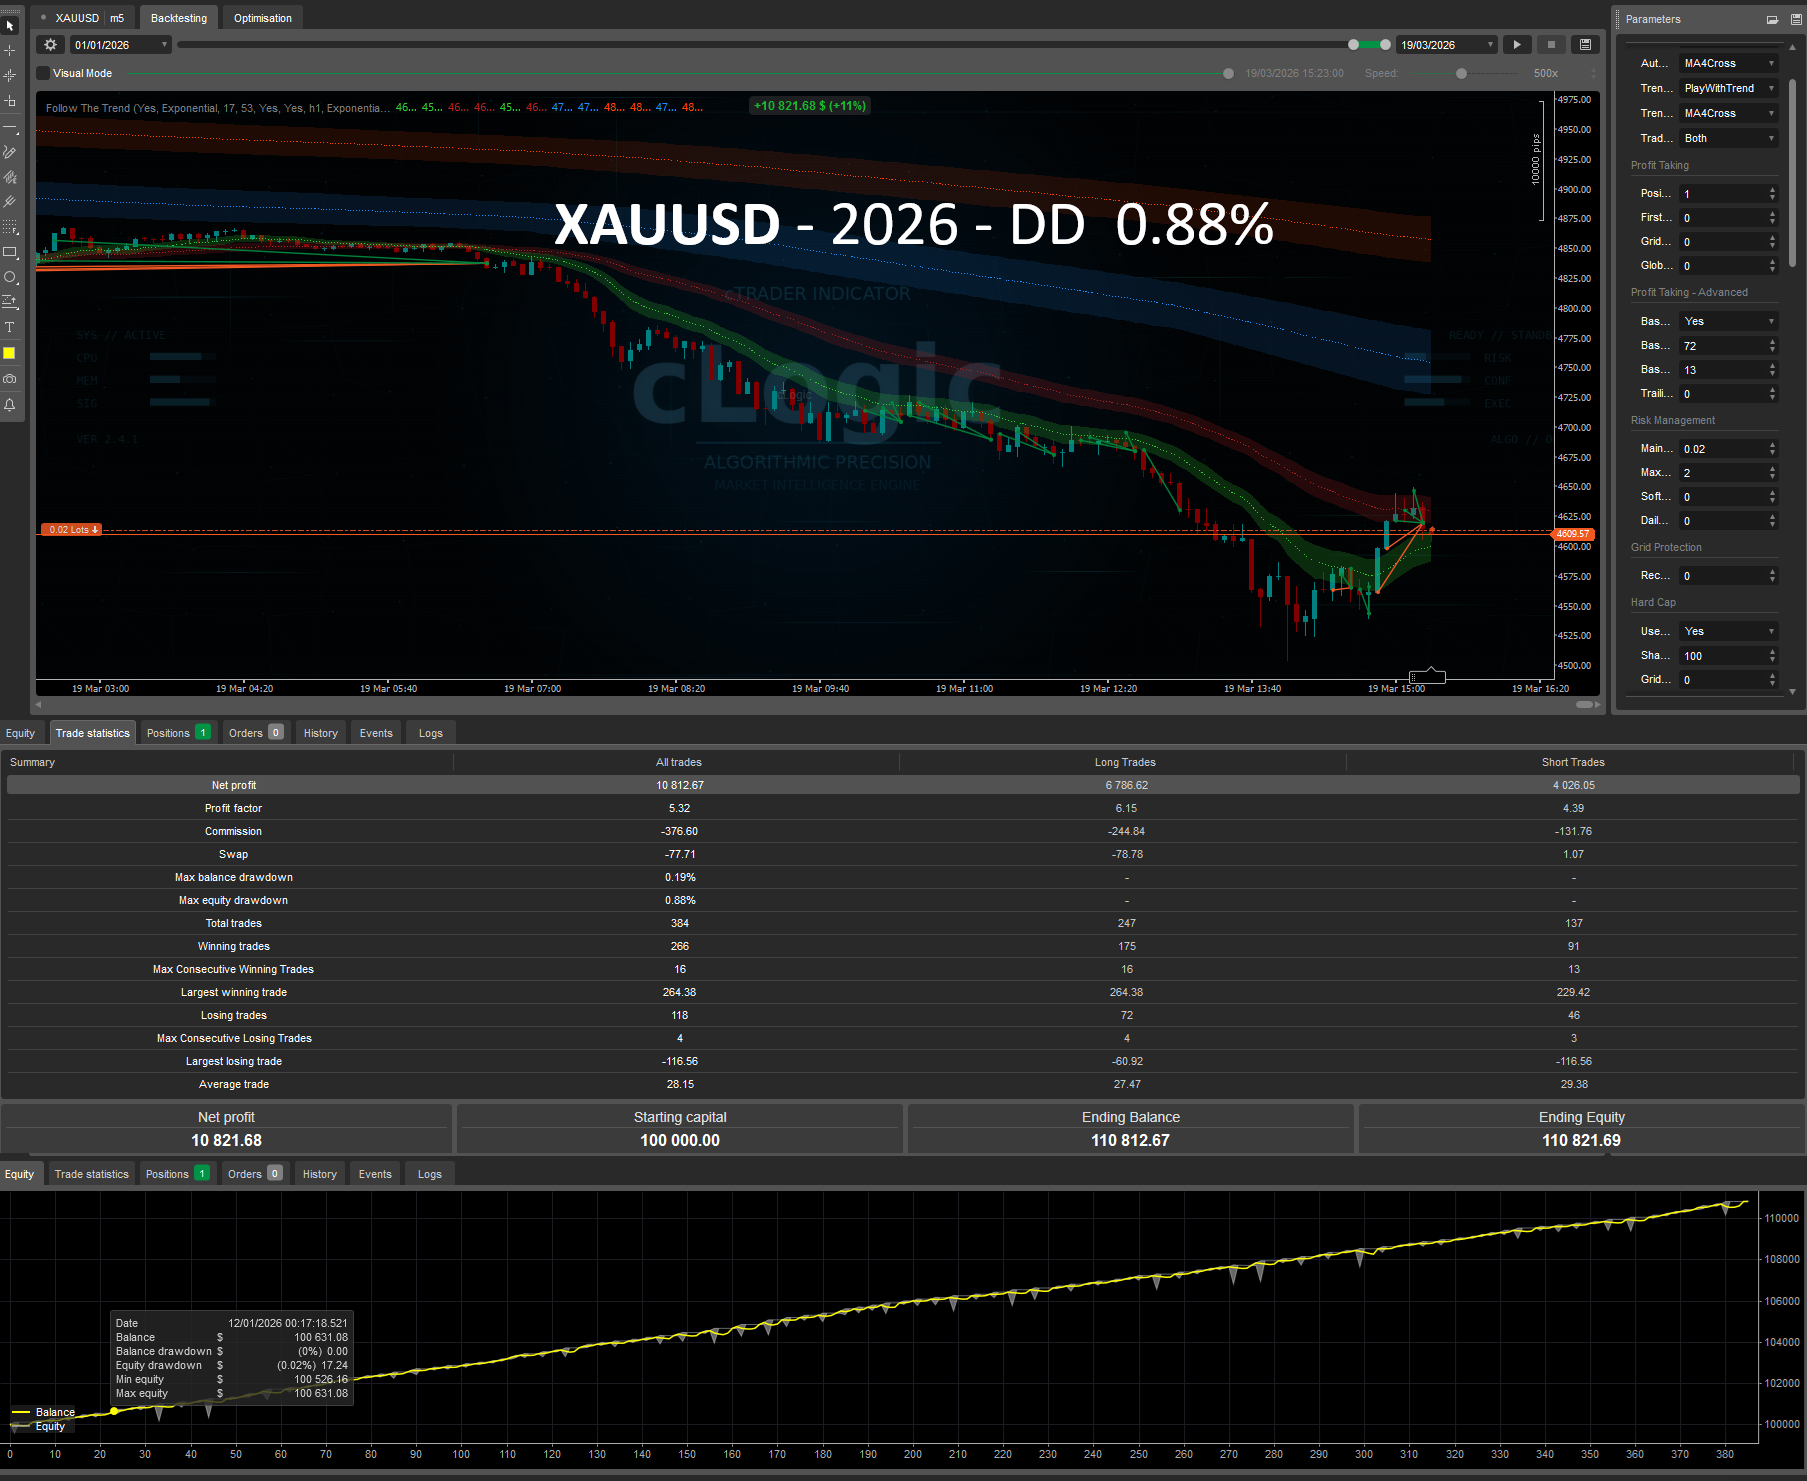Select the rectangle drawing tool
1807x1481 pixels.
click(11, 253)
